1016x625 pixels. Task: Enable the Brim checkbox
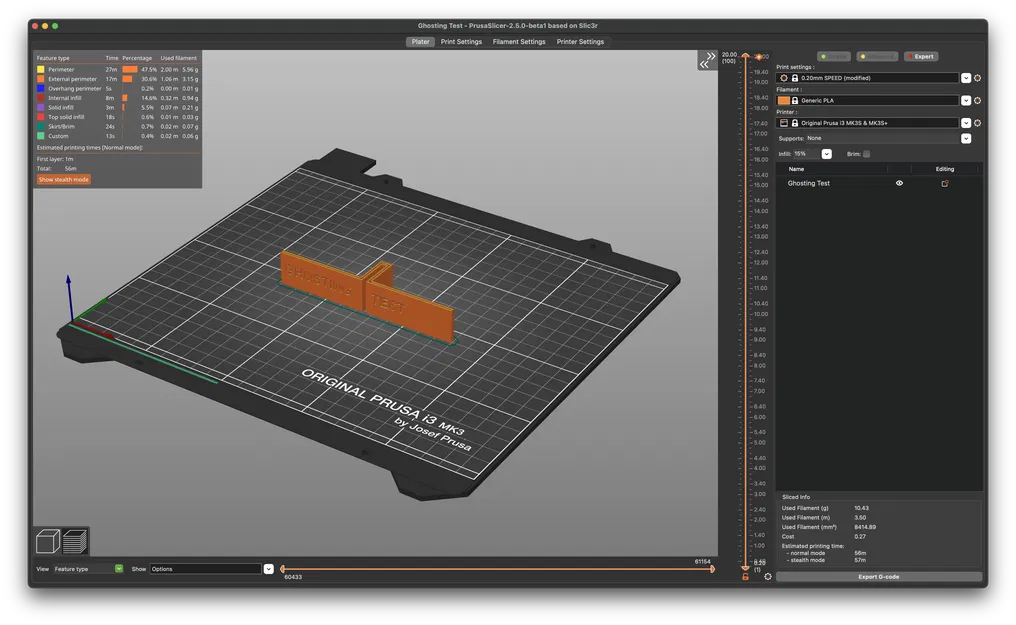pos(866,154)
